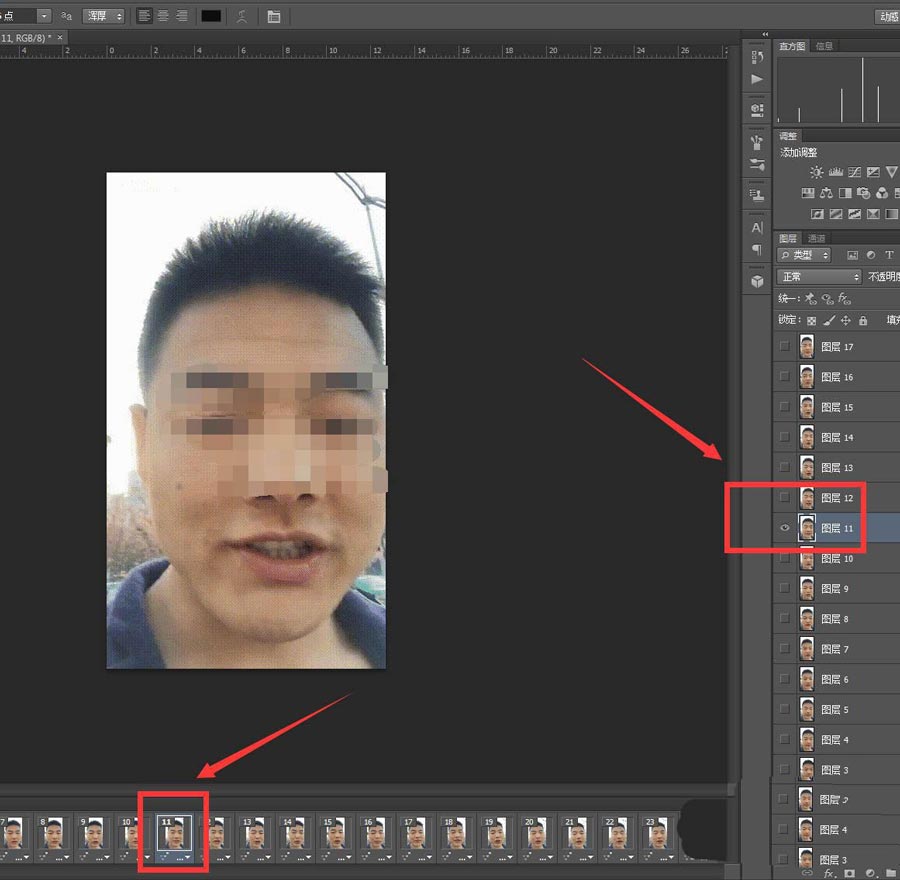Click the black text color swatch
The image size is (900, 880).
point(211,16)
